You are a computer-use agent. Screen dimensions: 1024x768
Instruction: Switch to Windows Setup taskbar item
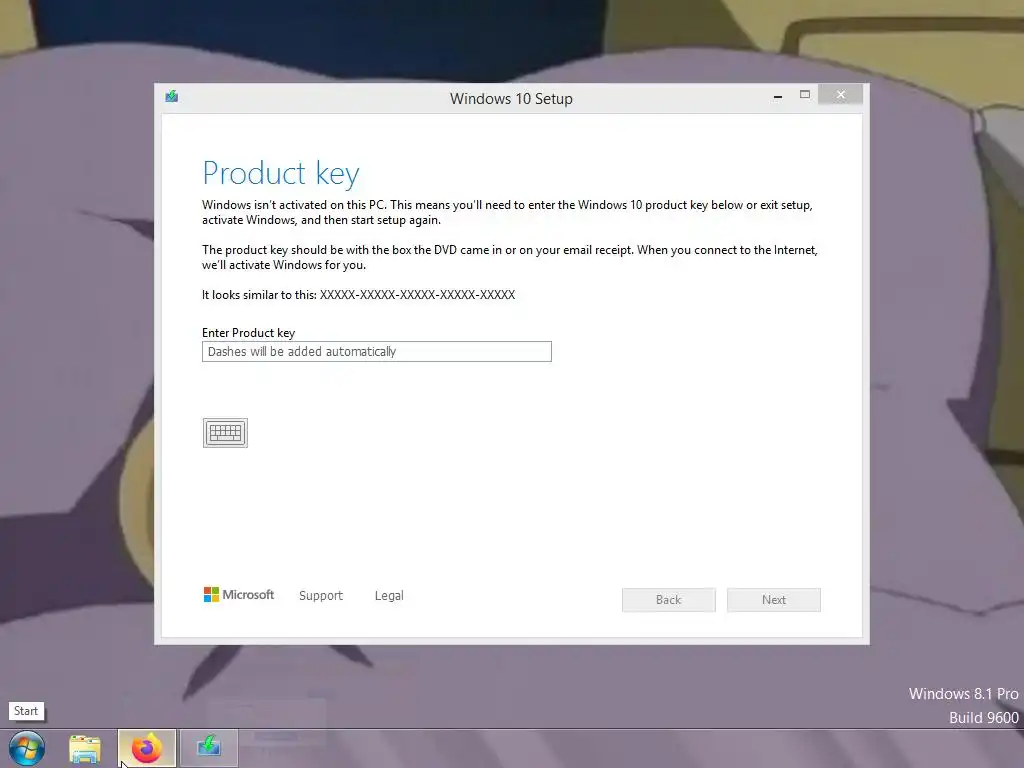pos(209,748)
